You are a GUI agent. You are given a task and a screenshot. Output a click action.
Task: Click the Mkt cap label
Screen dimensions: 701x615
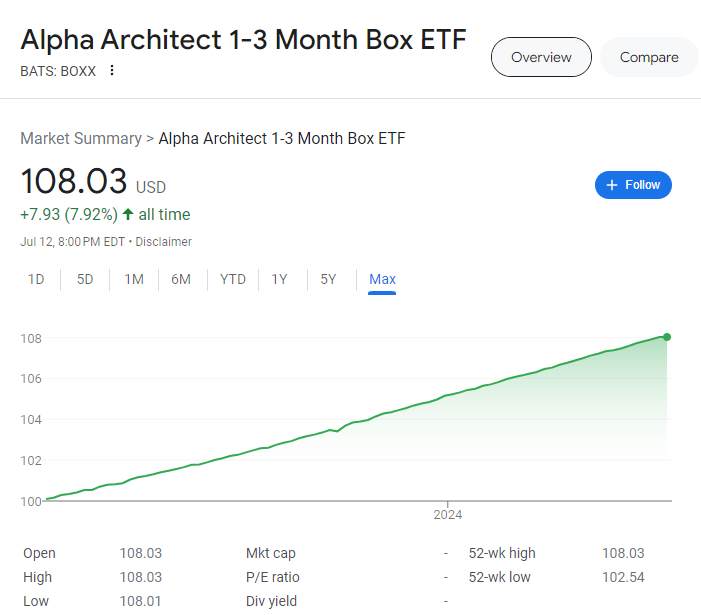270,553
